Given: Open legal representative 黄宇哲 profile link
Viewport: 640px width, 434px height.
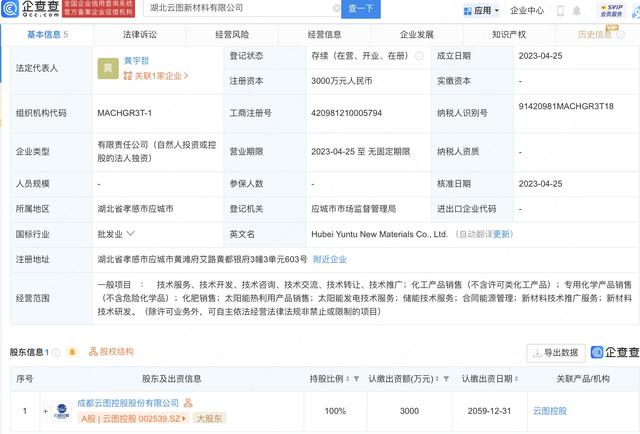Looking at the screenshot, I should (136, 60).
